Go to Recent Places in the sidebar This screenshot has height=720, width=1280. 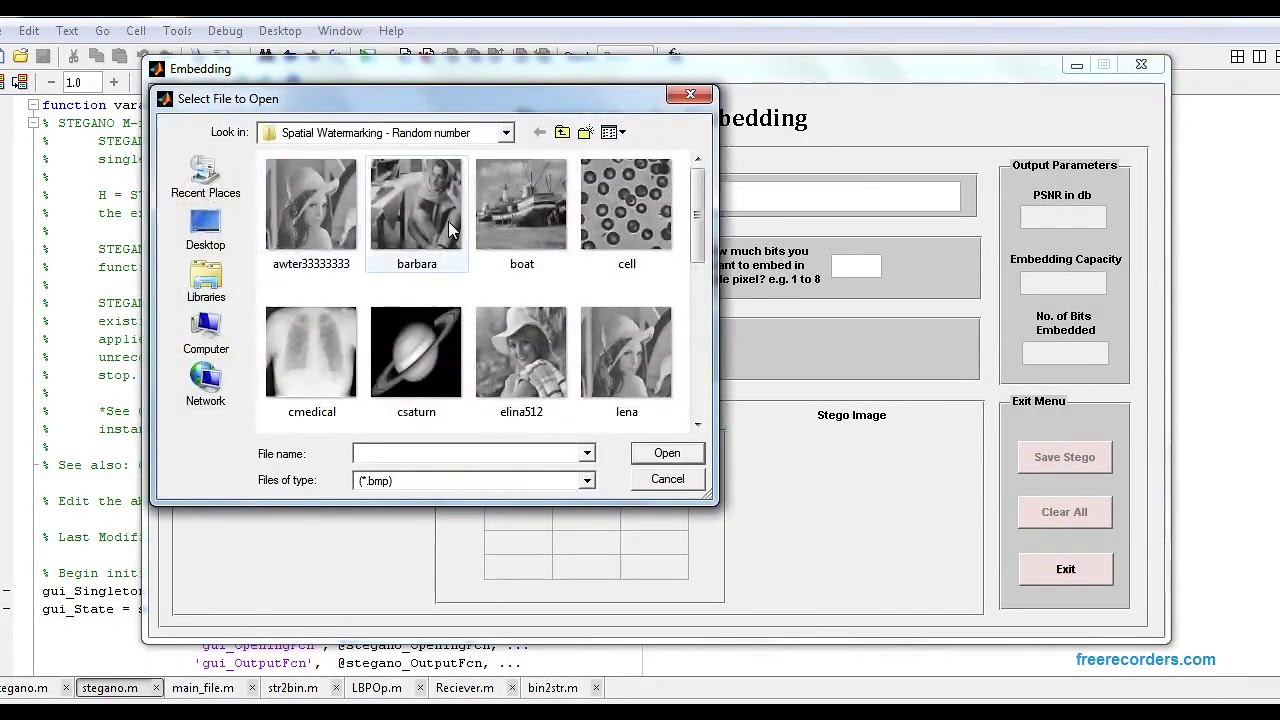(x=205, y=178)
